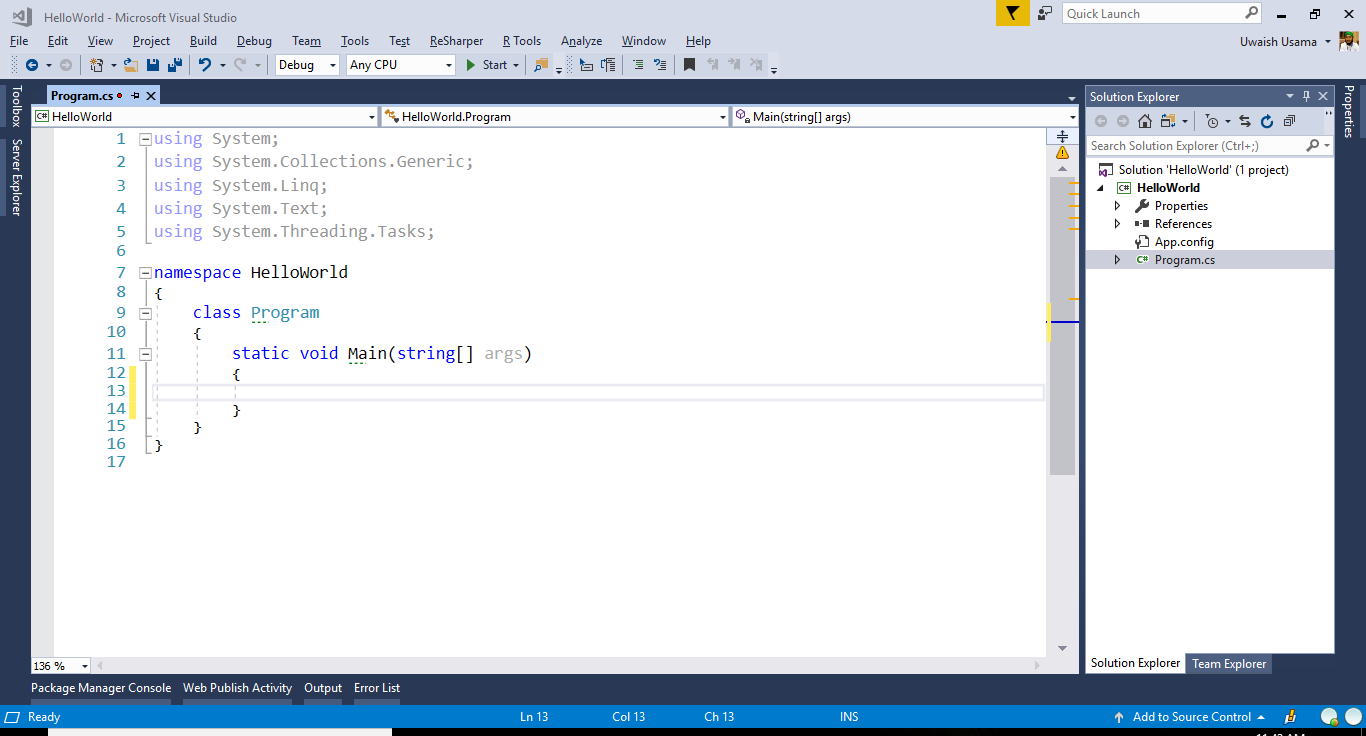This screenshot has width=1366, height=736.
Task: Expand the References node in Solution Explorer
Action: click(1120, 223)
